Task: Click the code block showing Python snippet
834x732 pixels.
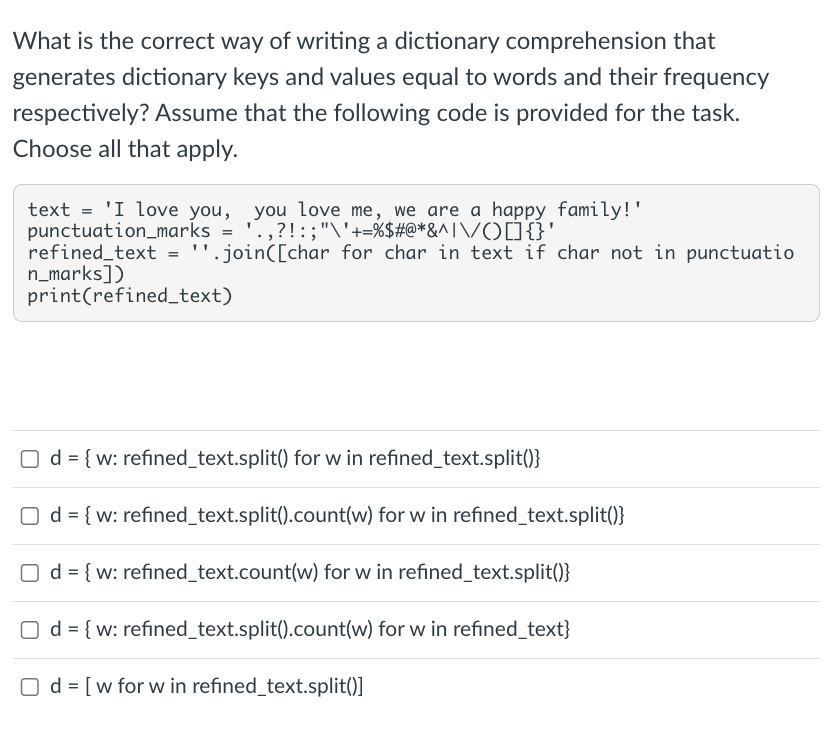Action: pos(415,252)
